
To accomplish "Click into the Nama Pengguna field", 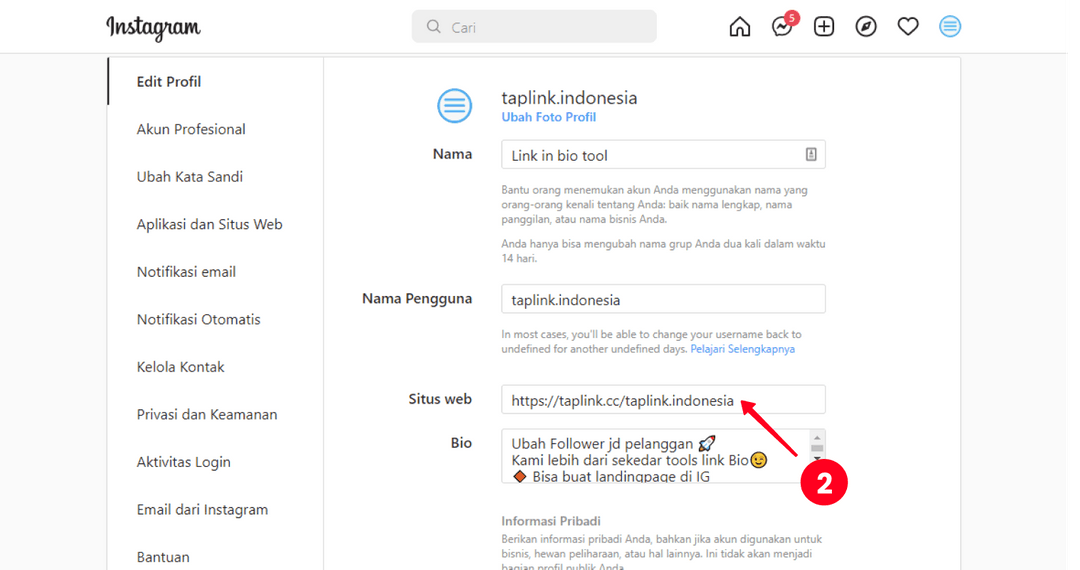I will (663, 299).
